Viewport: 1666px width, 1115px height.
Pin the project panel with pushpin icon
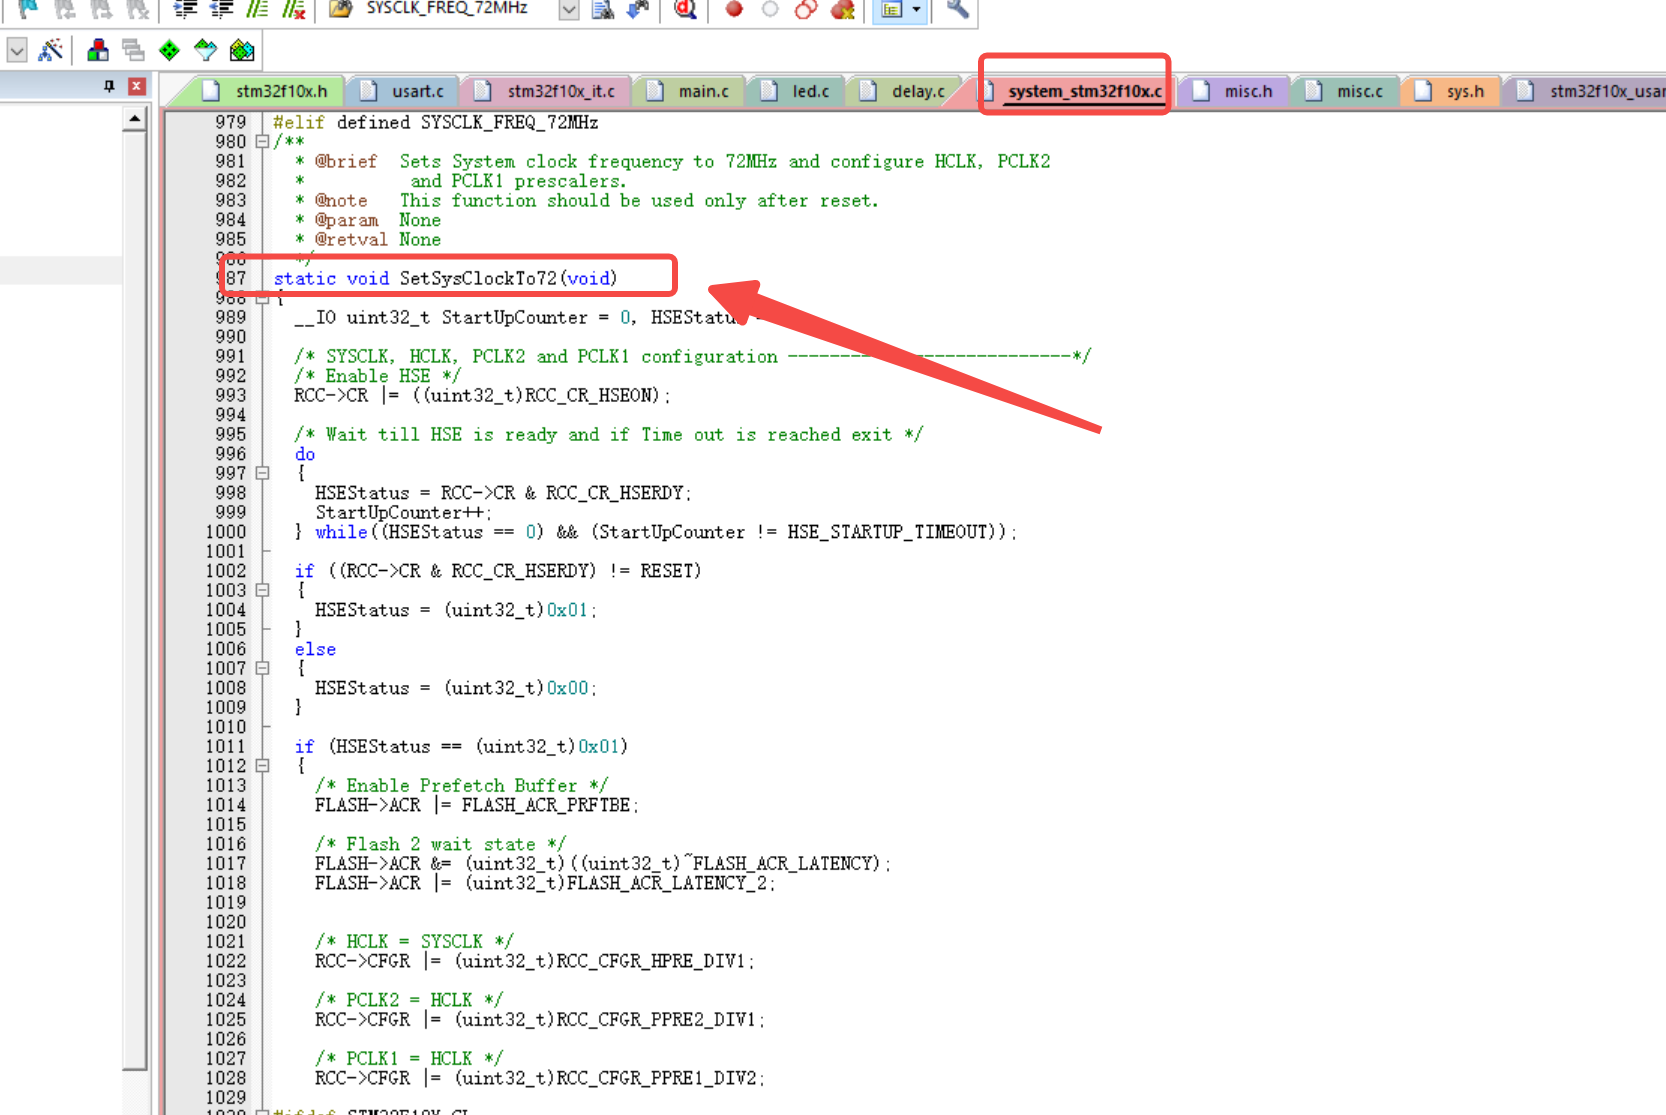[110, 86]
